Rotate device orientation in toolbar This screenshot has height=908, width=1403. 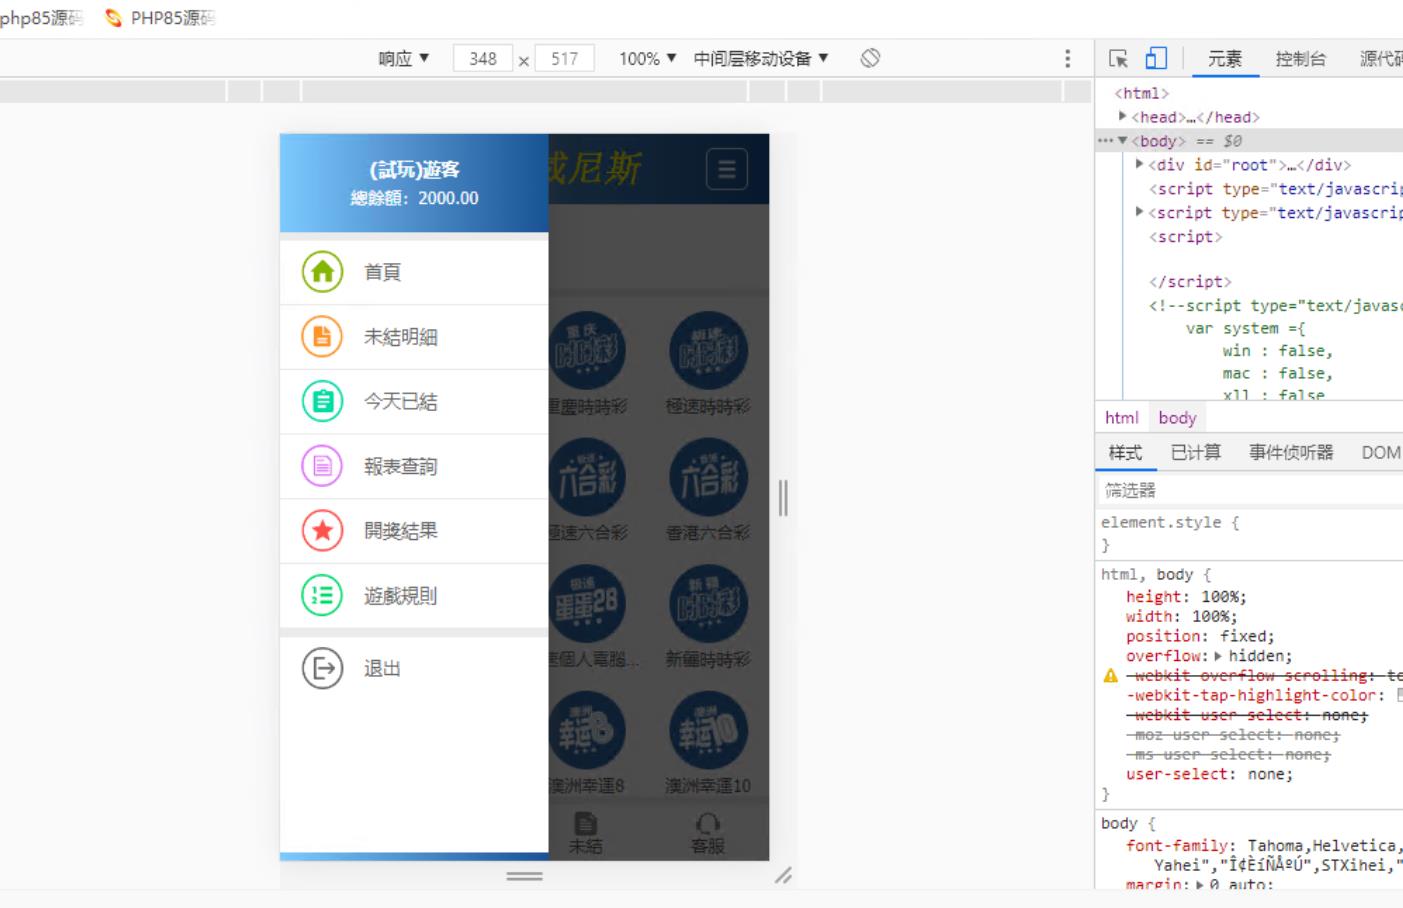click(870, 58)
